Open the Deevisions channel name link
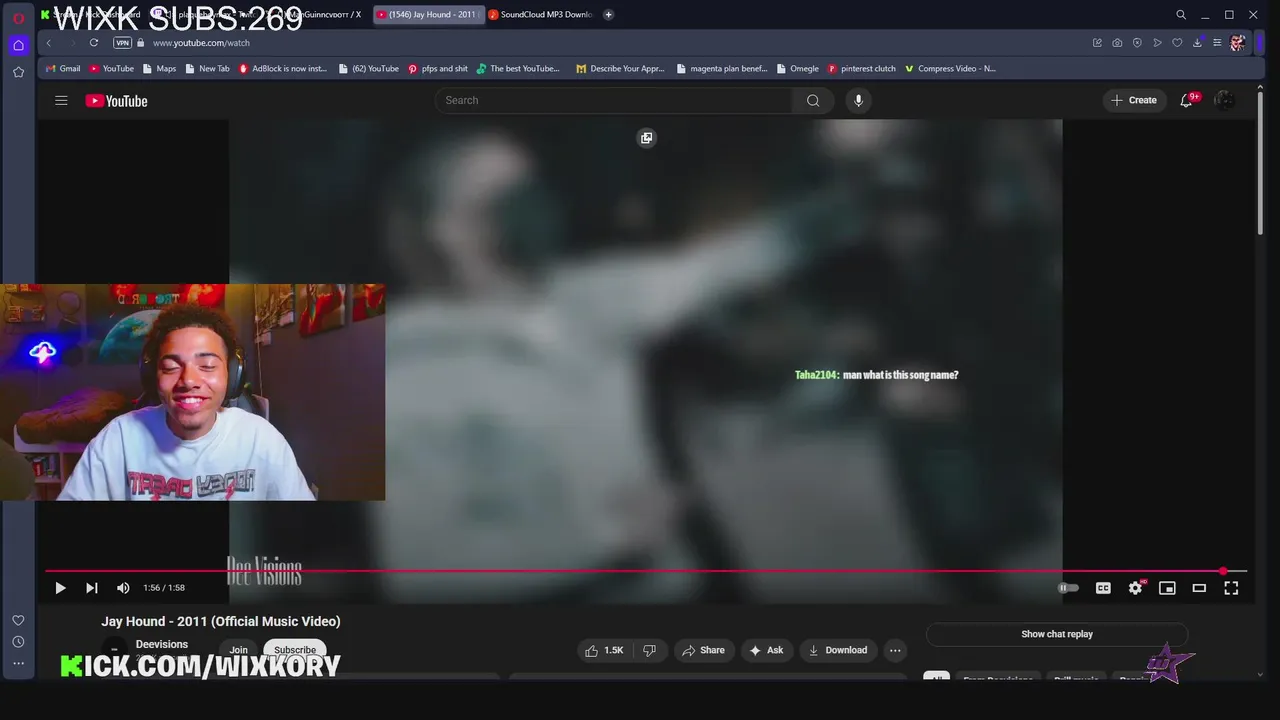Screen dimensions: 1280x720 tap(162, 644)
